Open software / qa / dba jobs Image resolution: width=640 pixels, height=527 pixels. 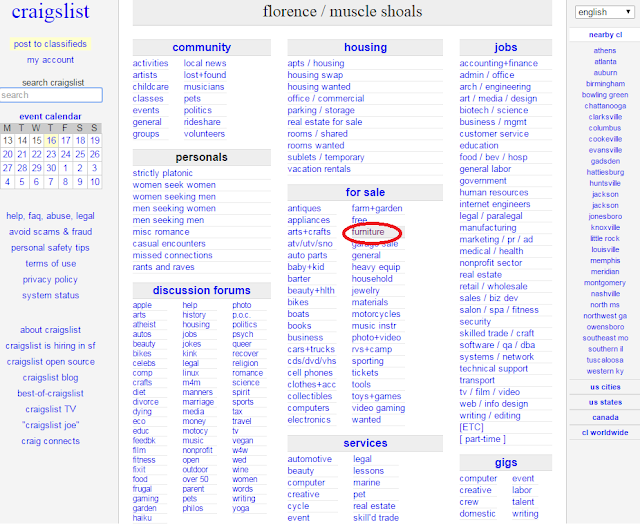[497, 345]
